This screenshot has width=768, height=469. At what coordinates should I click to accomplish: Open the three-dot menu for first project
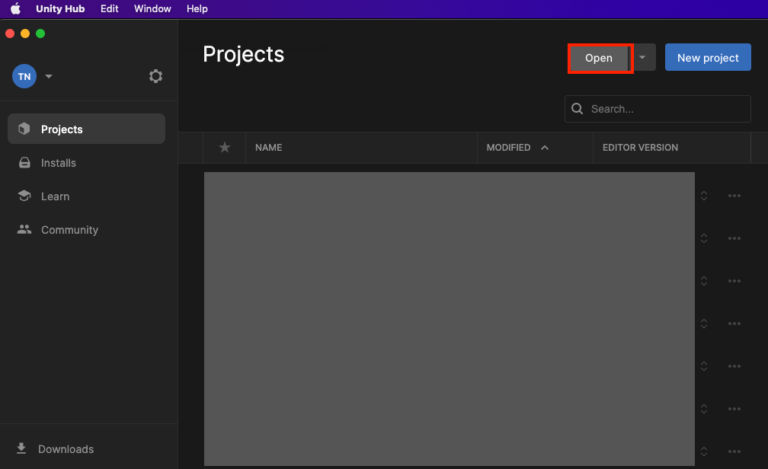coord(734,196)
